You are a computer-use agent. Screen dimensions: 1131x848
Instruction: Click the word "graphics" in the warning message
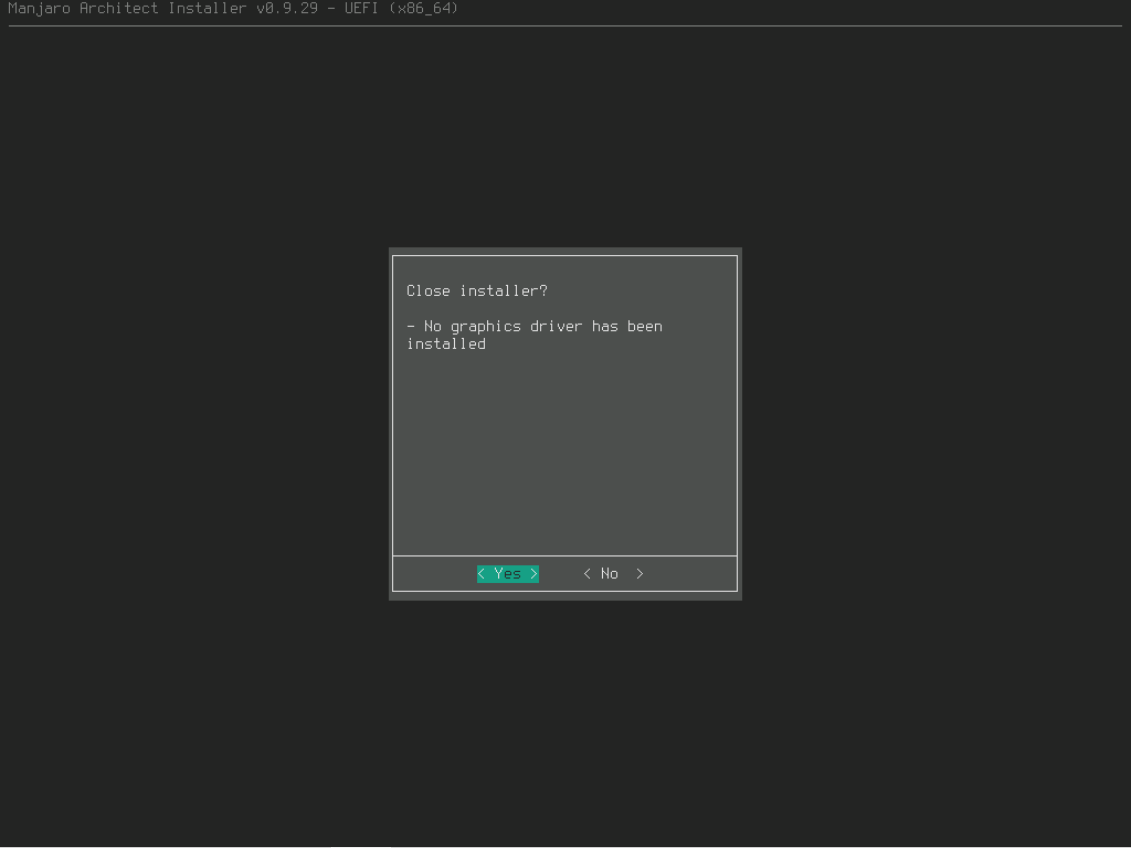tap(486, 326)
